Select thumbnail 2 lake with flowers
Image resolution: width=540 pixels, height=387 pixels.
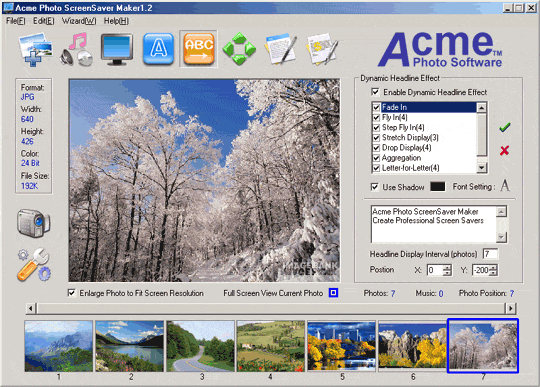pos(129,346)
